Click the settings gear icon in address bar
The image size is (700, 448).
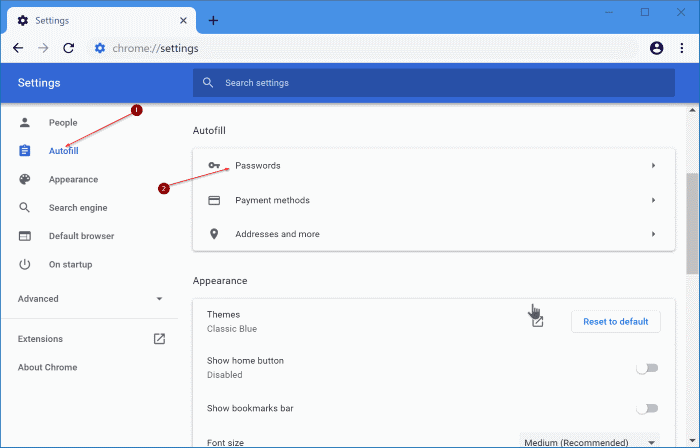point(100,48)
